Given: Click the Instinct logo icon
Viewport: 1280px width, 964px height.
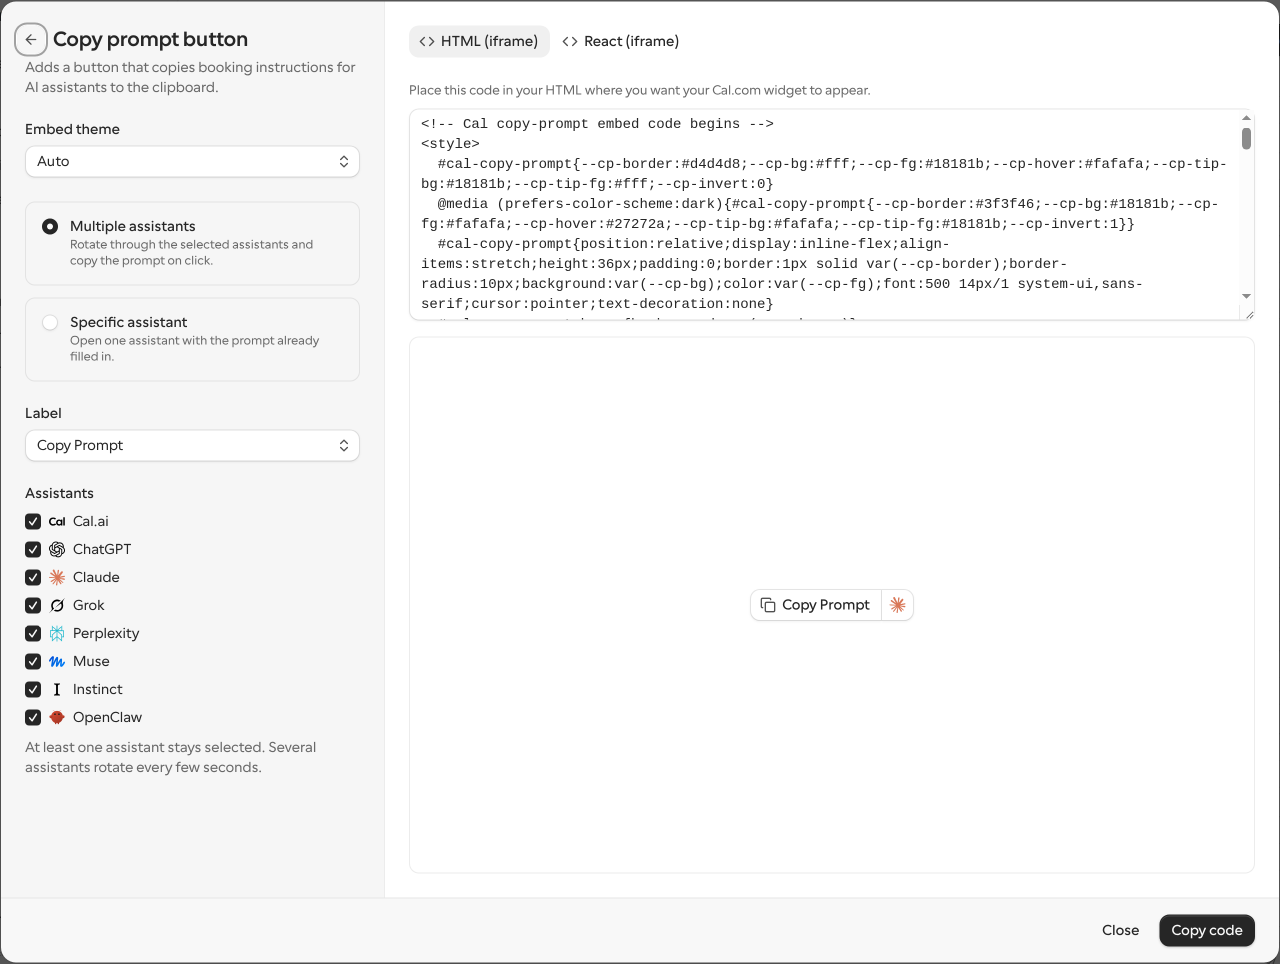Looking at the screenshot, I should (57, 689).
